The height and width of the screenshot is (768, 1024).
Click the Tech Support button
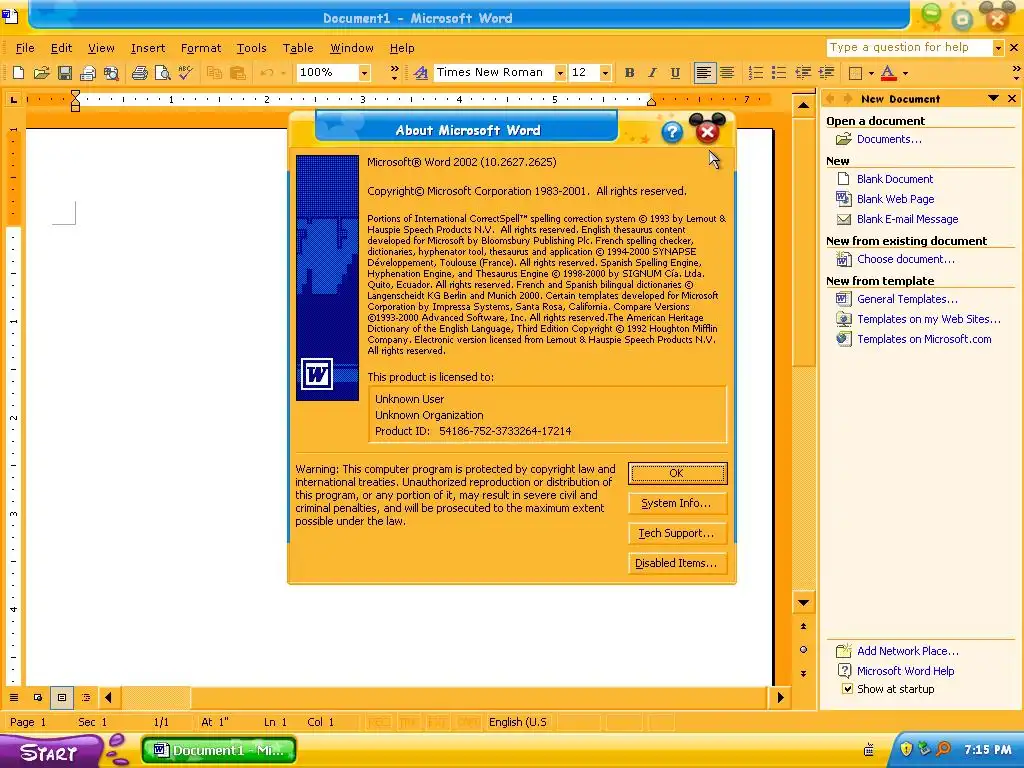click(677, 534)
